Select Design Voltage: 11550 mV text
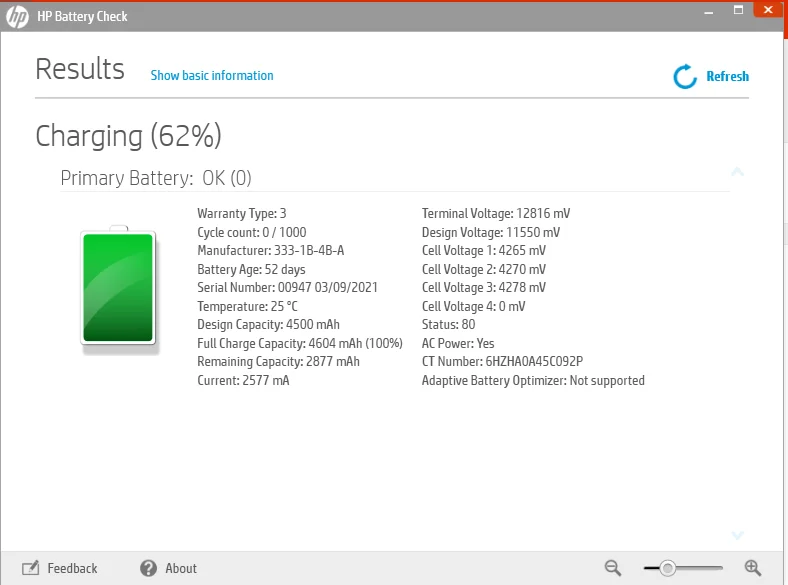This screenshot has height=585, width=788. coord(490,232)
